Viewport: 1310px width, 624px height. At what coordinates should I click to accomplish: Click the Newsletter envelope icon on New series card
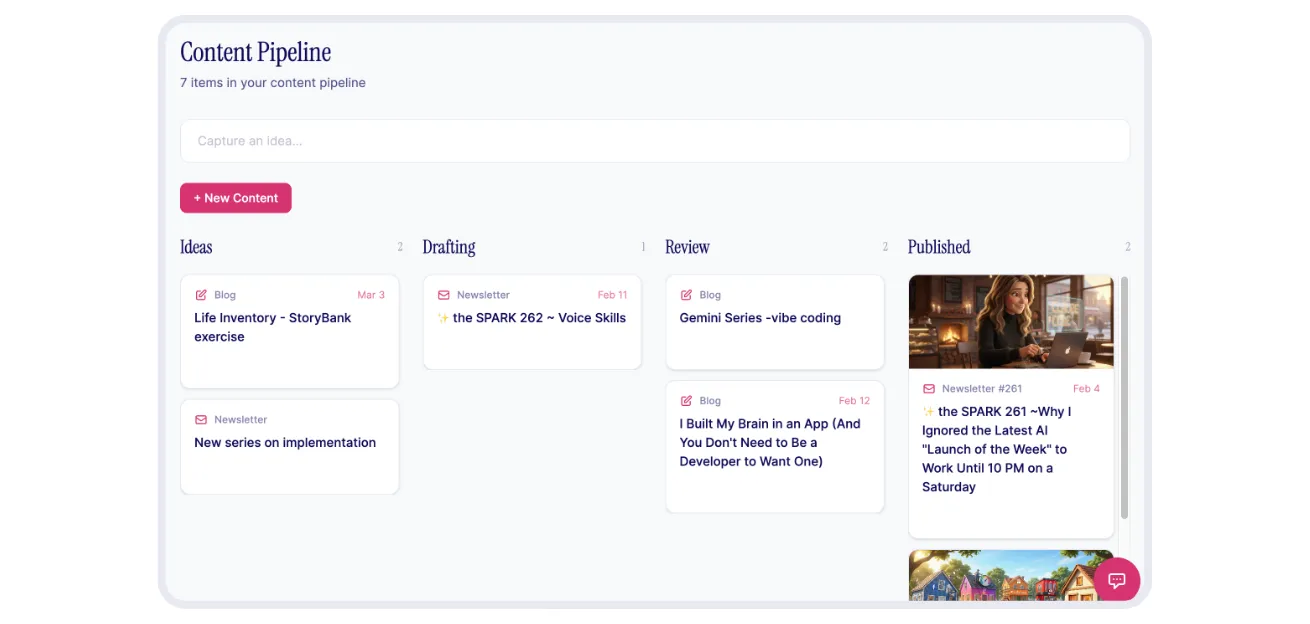(x=202, y=419)
